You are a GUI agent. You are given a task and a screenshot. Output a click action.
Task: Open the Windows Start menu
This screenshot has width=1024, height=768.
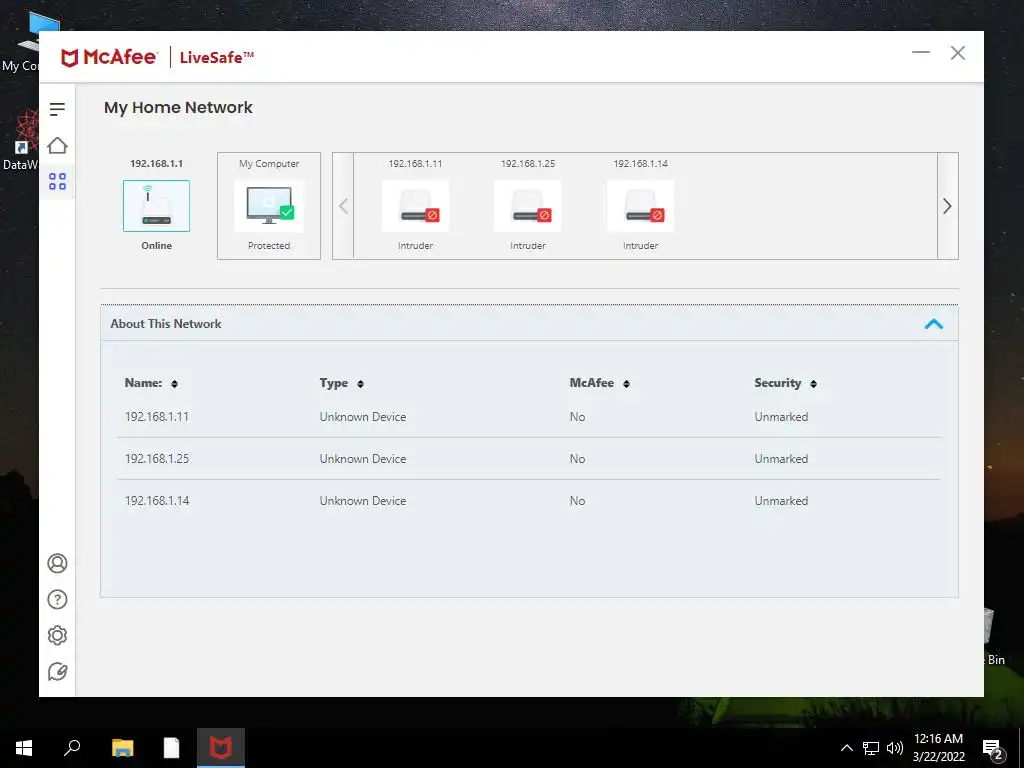24,748
